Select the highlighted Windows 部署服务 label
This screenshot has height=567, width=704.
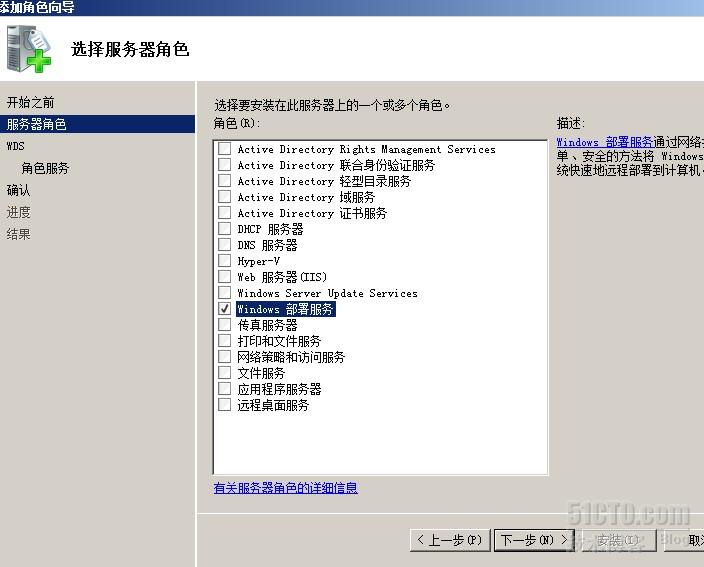286,309
